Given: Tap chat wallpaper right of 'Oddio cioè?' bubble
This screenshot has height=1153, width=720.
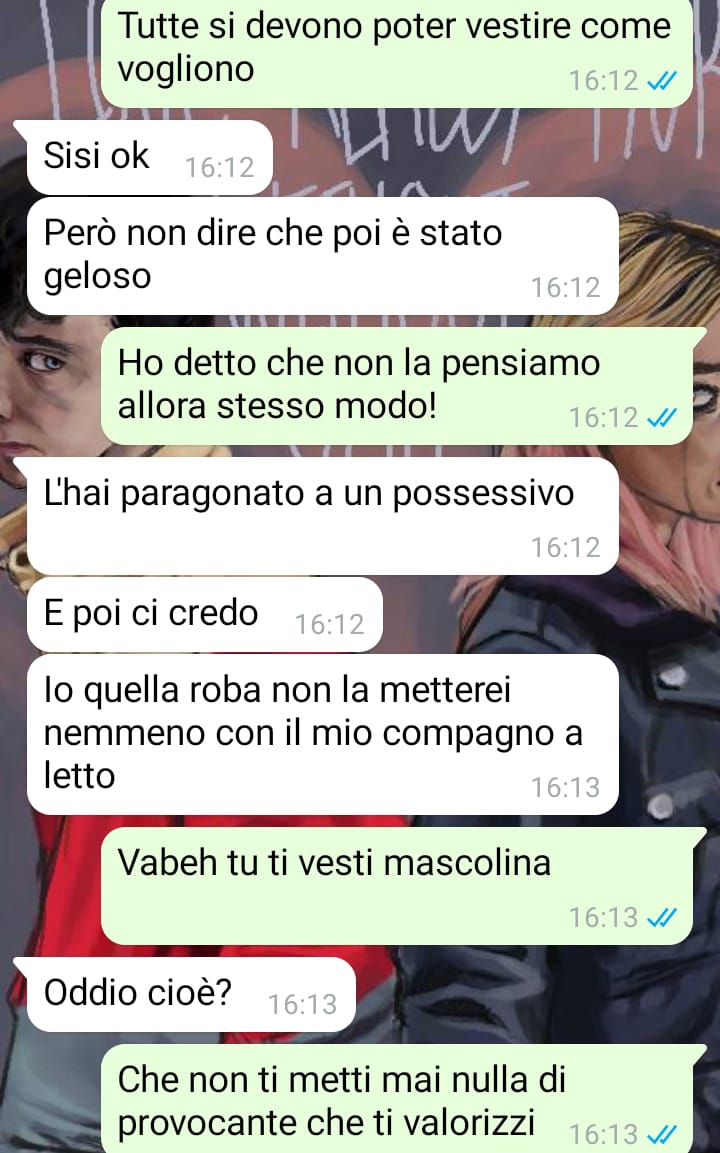Looking at the screenshot, I should point(537,994).
